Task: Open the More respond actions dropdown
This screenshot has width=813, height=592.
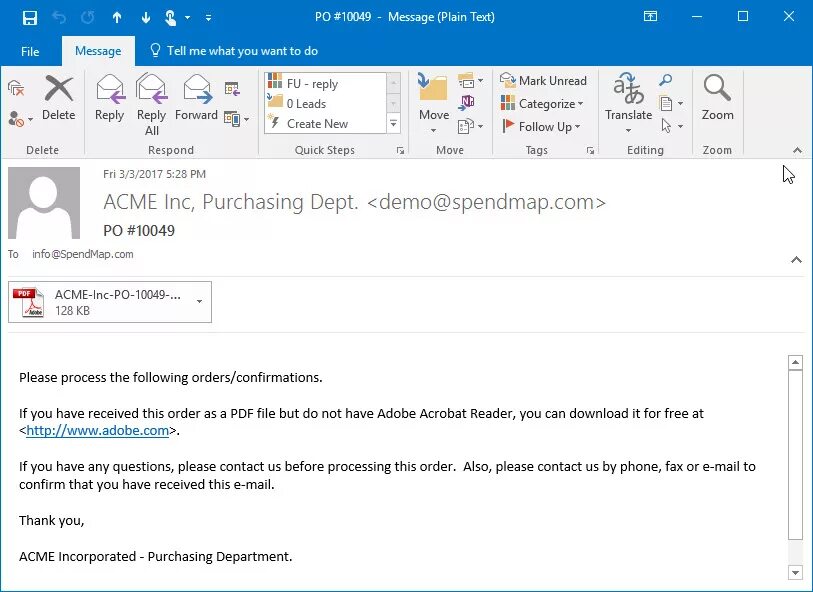Action: pos(236,119)
